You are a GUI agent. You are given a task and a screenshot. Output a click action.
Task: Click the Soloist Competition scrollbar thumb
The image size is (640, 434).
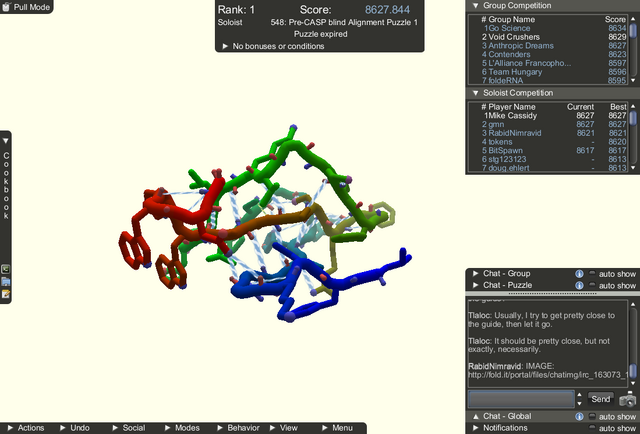633,119
